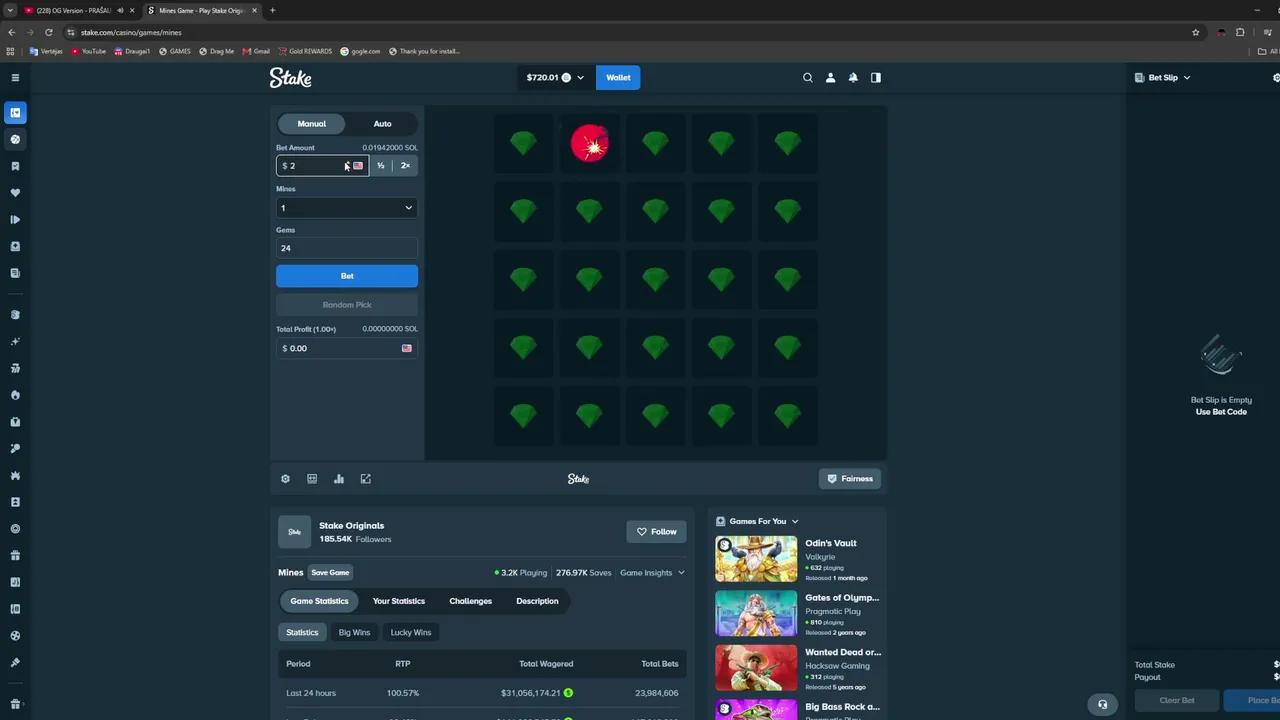Toggle the currency flag in Bet Amount field
The width and height of the screenshot is (1280, 720).
[358, 166]
